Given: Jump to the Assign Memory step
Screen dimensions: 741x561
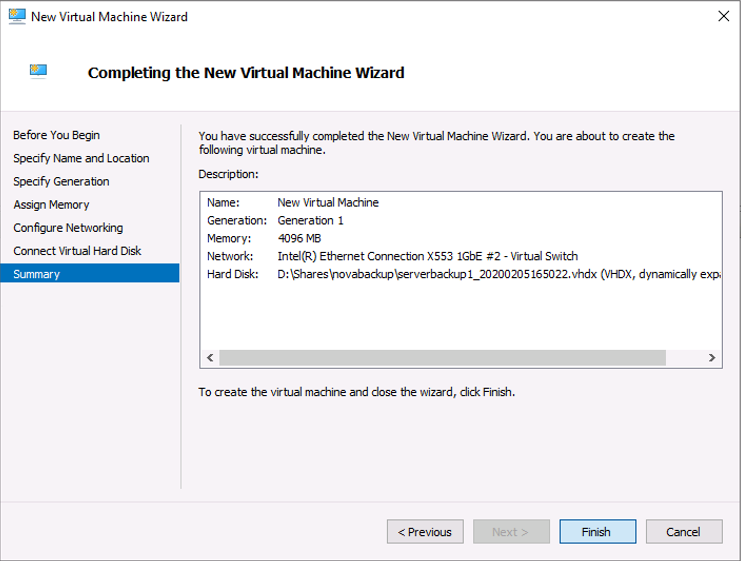Looking at the screenshot, I should pos(51,204).
